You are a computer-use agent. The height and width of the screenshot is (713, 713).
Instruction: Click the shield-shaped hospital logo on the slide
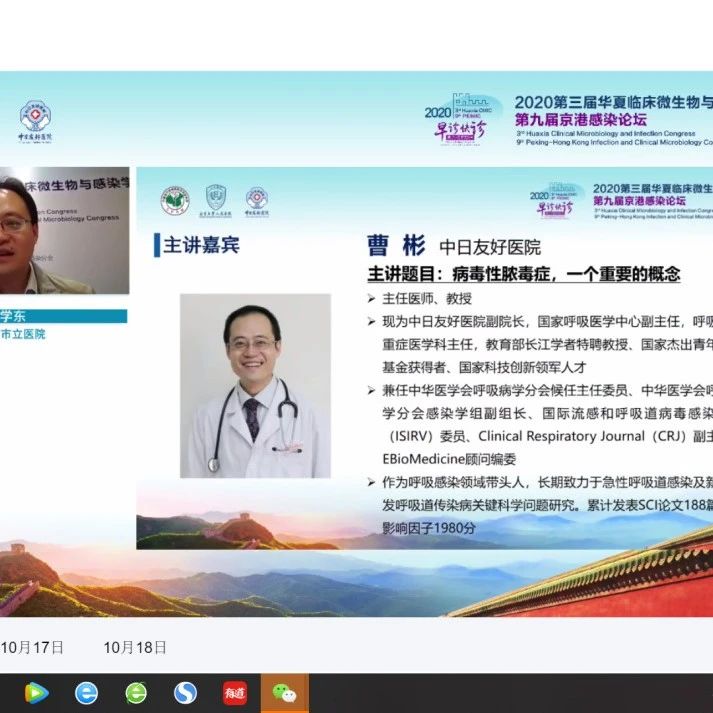[216, 200]
